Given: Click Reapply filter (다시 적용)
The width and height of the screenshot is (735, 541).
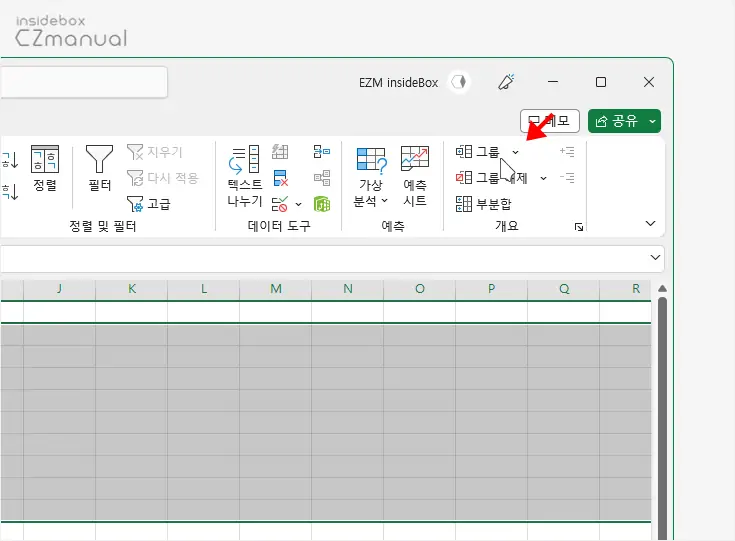Looking at the screenshot, I should (x=163, y=178).
